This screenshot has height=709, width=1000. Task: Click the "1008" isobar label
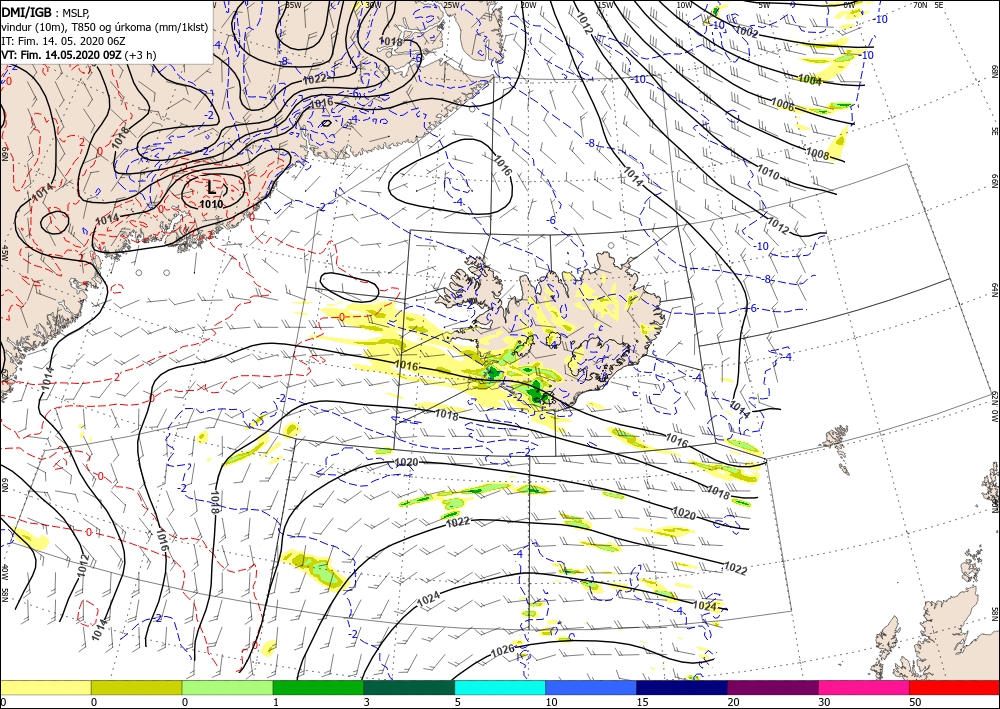(818, 154)
